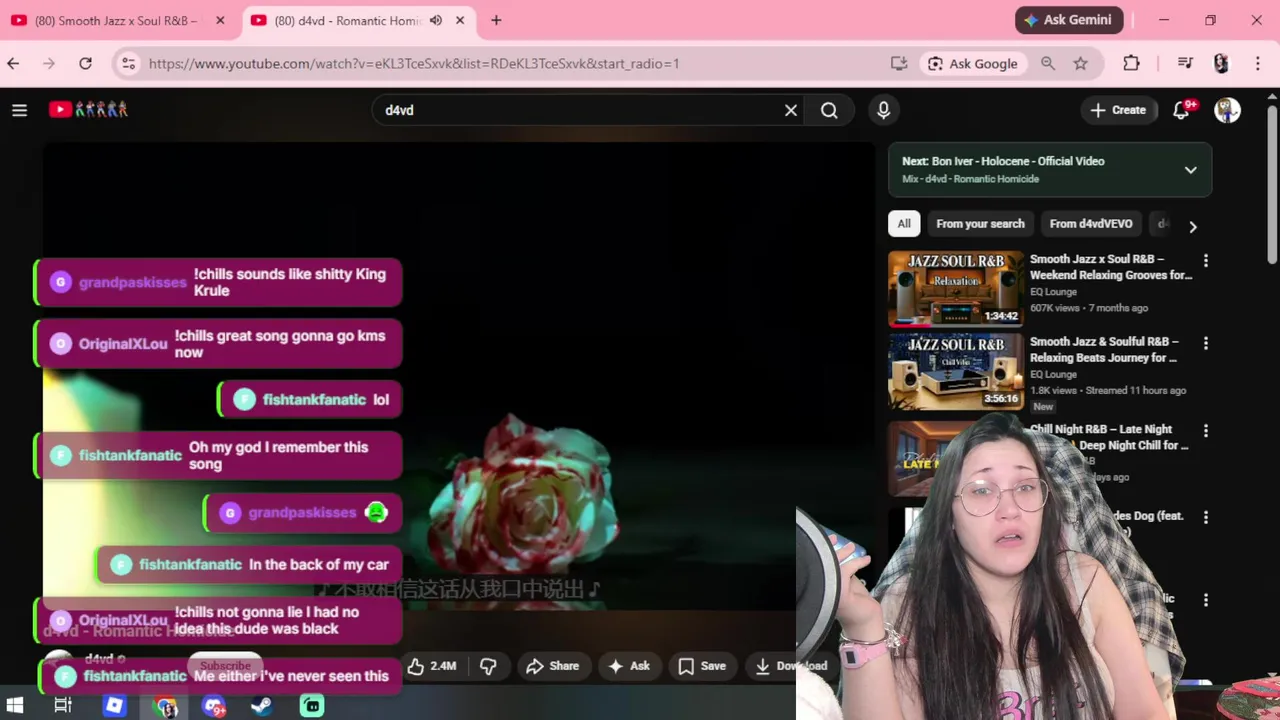Open the green app taskbar icon
Image resolution: width=1280 pixels, height=720 pixels.
pyautogui.click(x=312, y=706)
